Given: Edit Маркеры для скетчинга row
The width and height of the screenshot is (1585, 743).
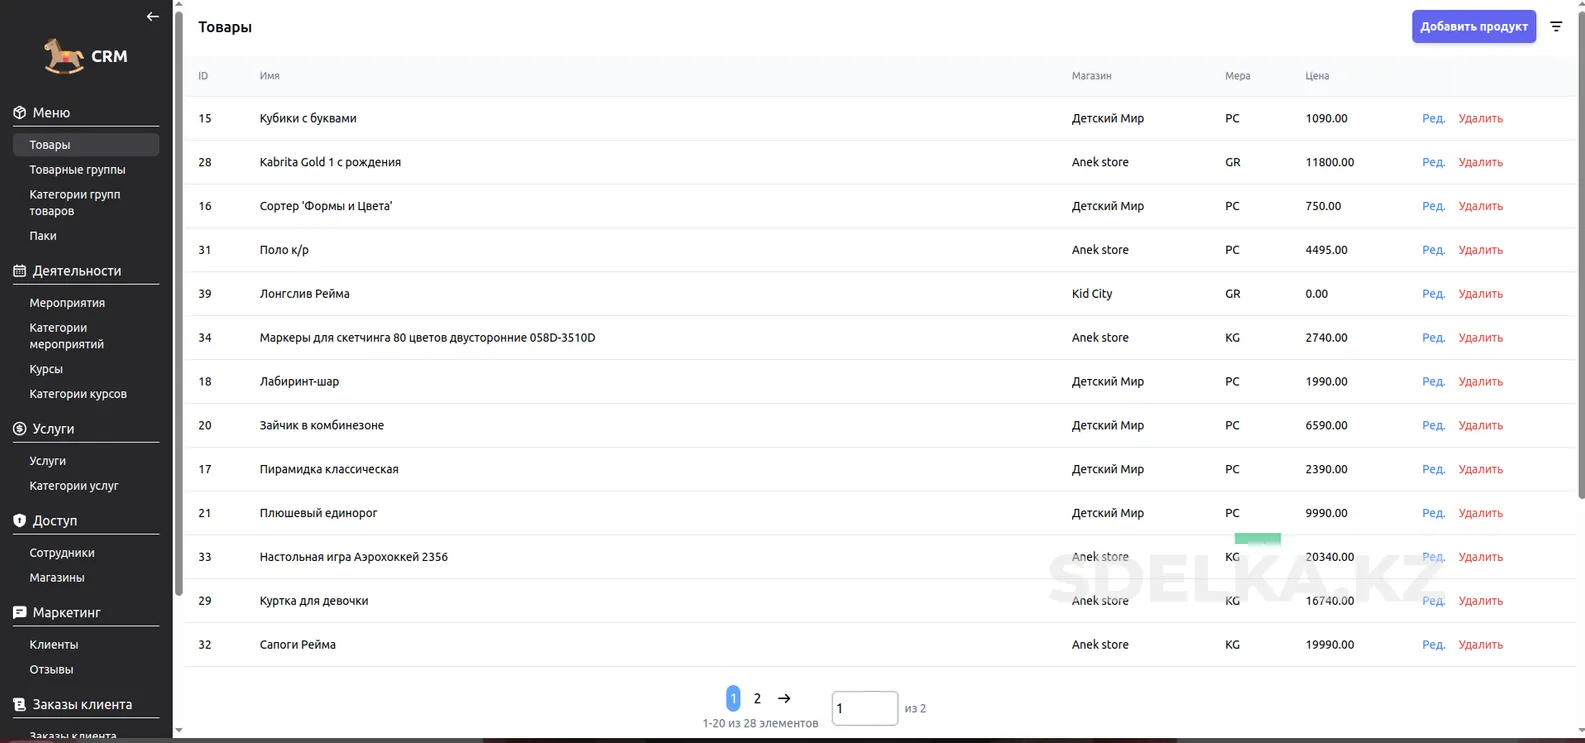Looking at the screenshot, I should [1433, 338].
